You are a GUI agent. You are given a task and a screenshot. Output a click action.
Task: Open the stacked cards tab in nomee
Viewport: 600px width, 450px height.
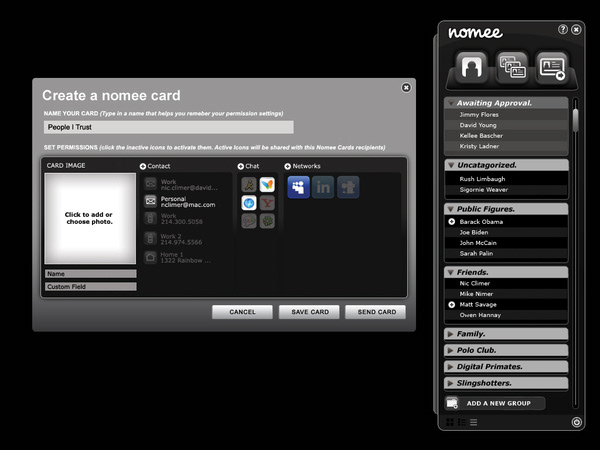point(512,67)
